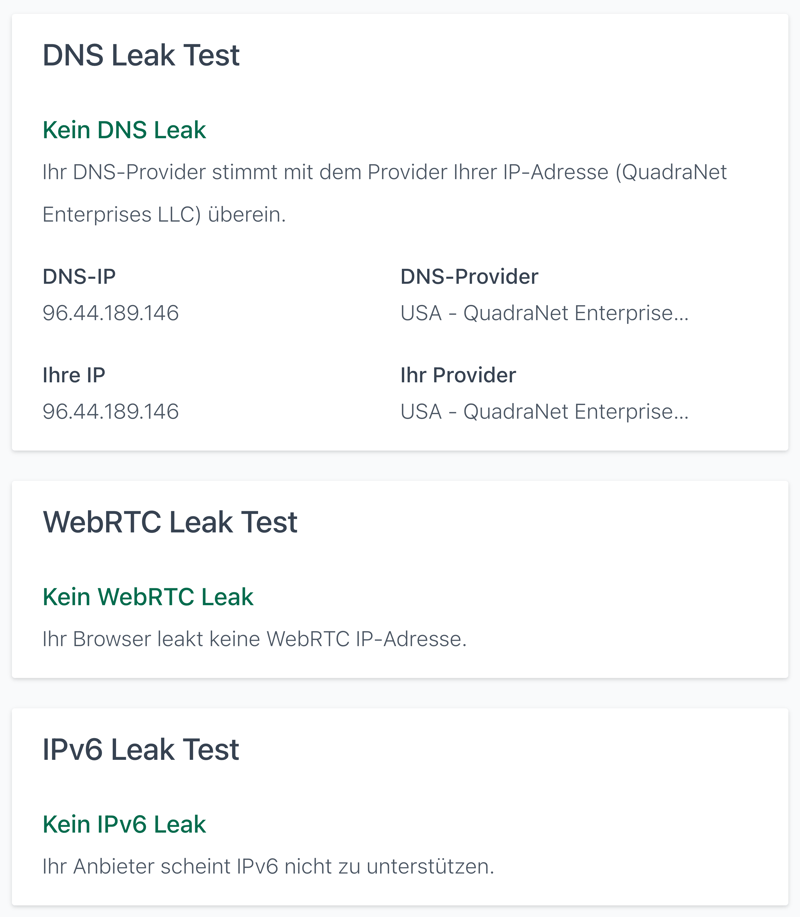Screen dimensions: 800x917
Task: Click the Ihr Provider label
Action: [x=458, y=375]
